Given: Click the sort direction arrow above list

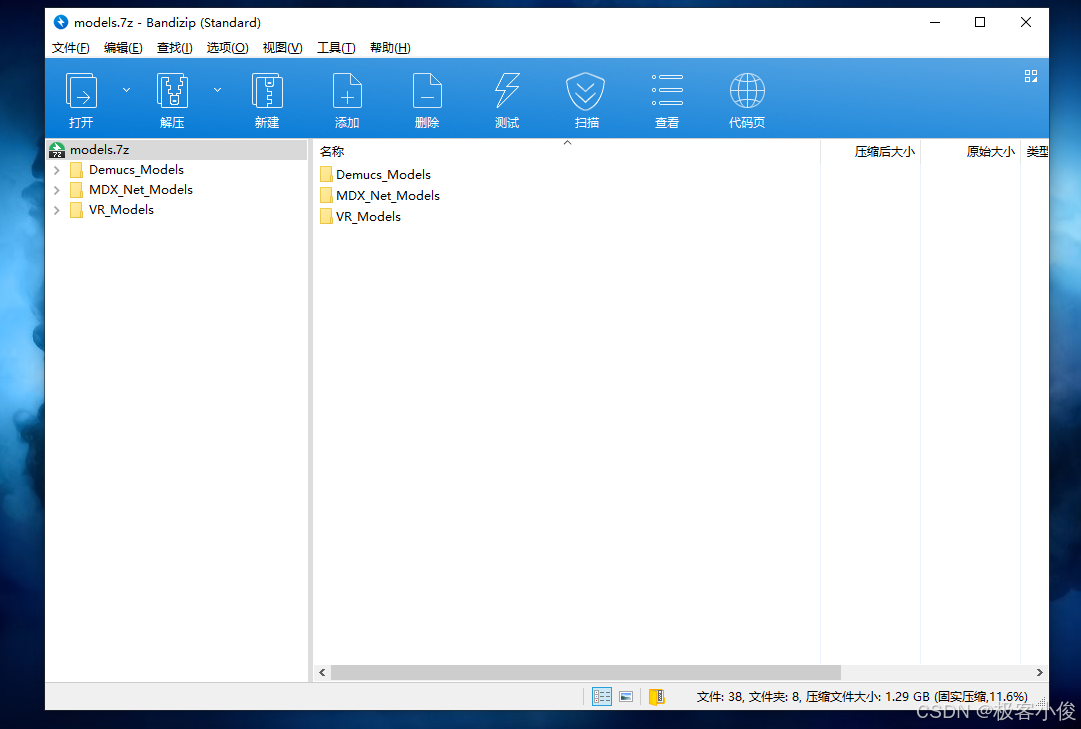Looking at the screenshot, I should pos(567,143).
